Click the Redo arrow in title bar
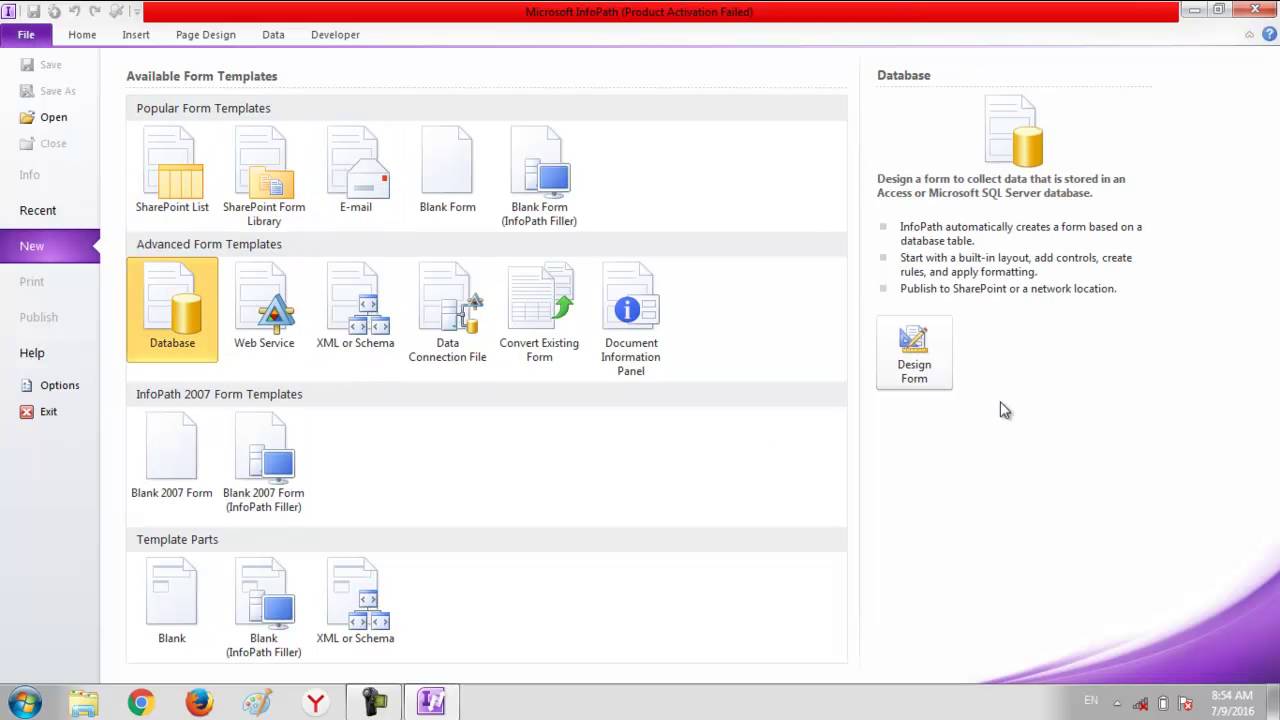This screenshot has width=1280, height=720. [95, 11]
